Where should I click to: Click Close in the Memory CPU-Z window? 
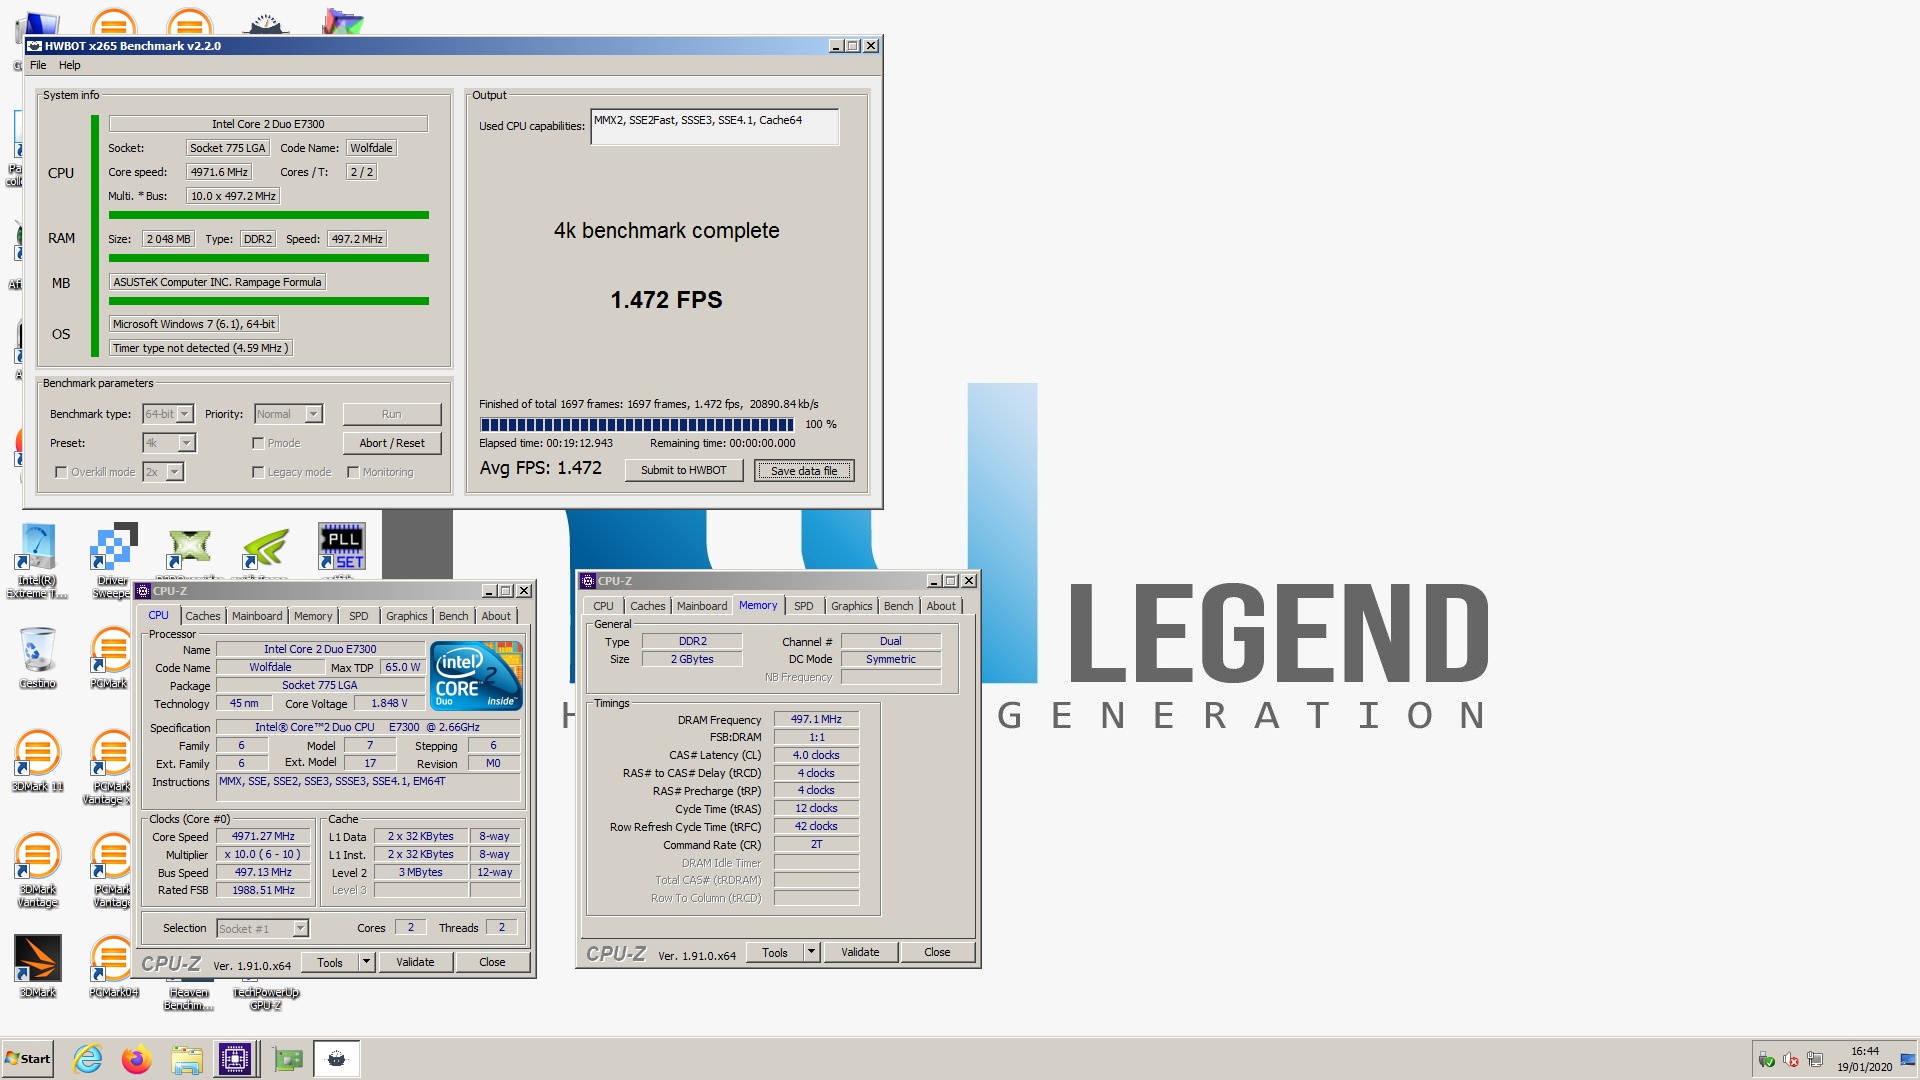(x=937, y=952)
